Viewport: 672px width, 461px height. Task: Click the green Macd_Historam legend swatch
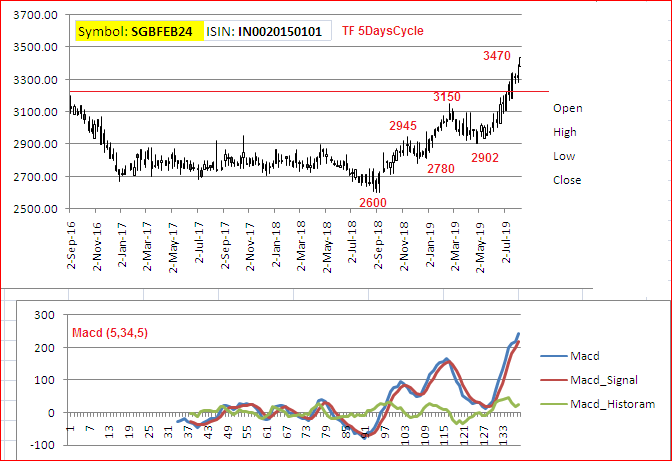554,404
